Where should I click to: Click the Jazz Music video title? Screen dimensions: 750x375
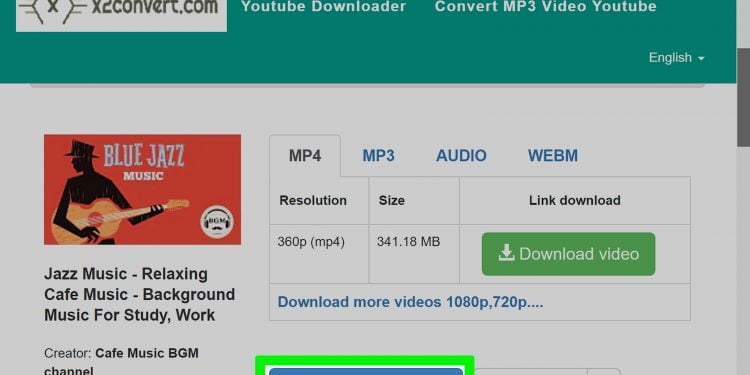pyautogui.click(x=140, y=295)
